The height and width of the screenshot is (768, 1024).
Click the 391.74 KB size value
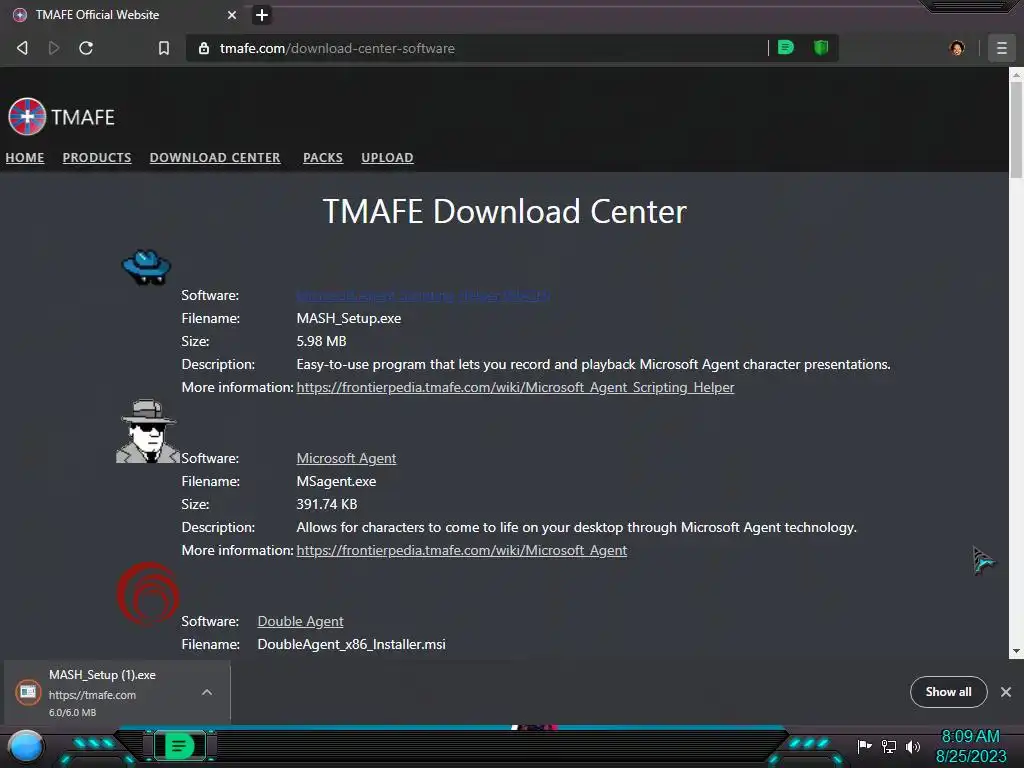click(x=327, y=505)
